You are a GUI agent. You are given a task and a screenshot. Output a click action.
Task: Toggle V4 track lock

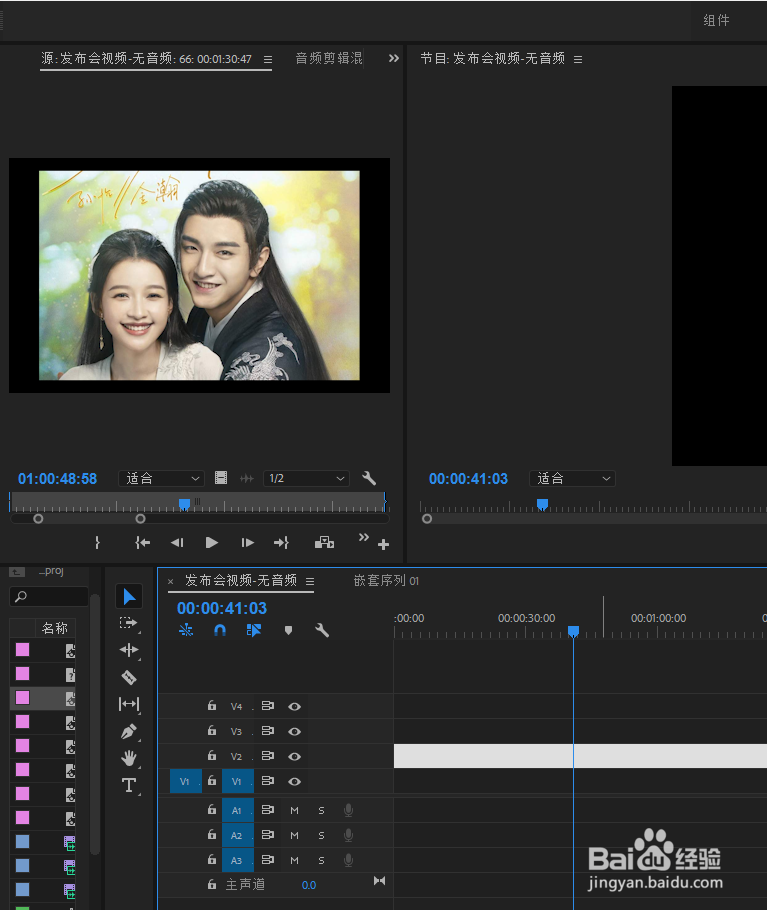[212, 706]
